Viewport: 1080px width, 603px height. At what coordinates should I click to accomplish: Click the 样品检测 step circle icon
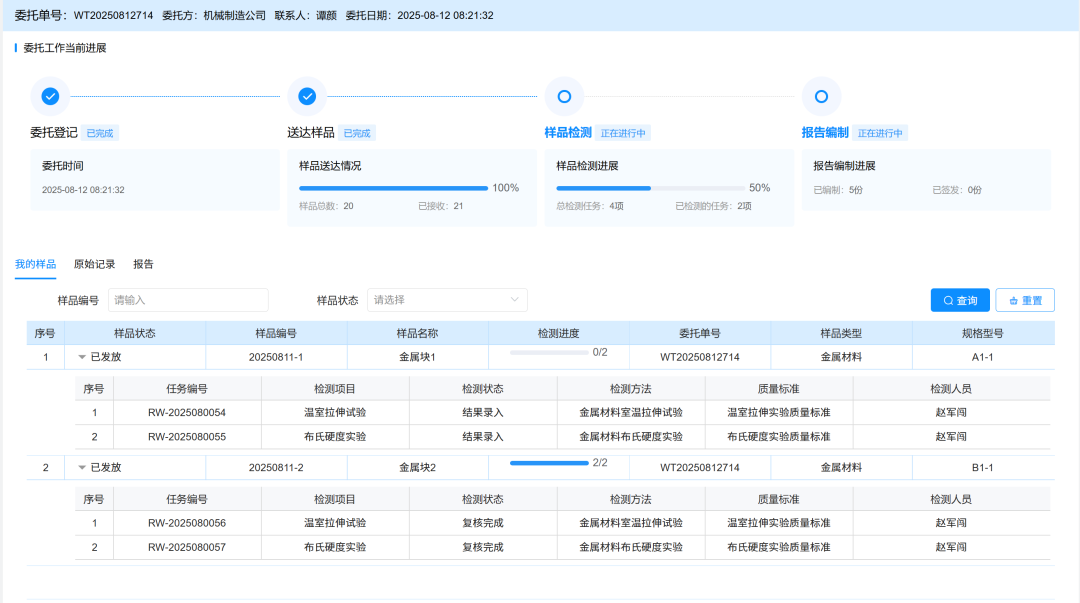[564, 96]
